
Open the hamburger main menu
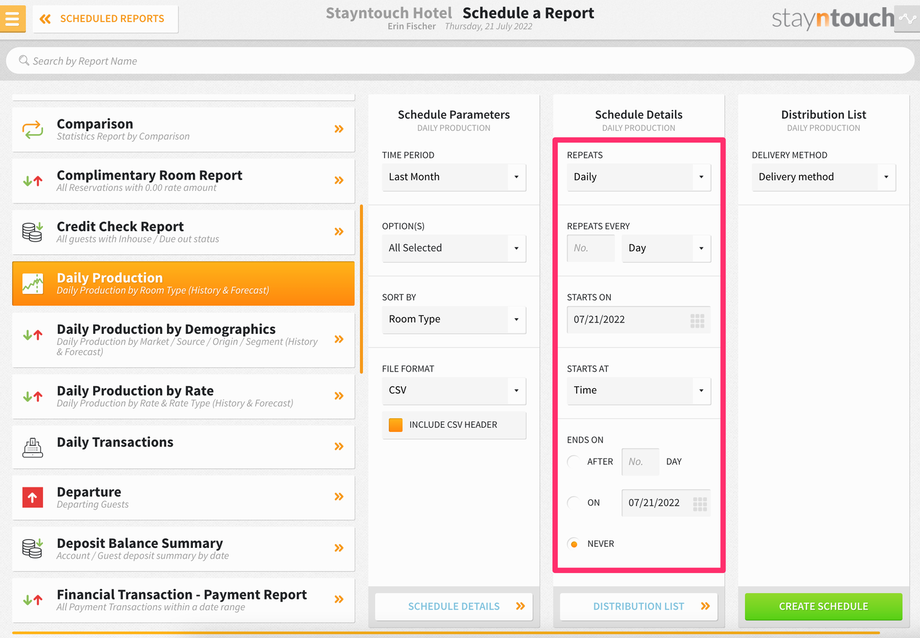click(12, 18)
